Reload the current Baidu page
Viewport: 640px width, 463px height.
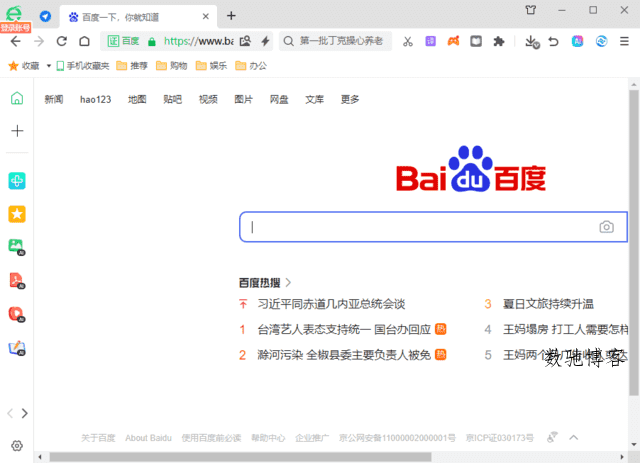pos(62,41)
